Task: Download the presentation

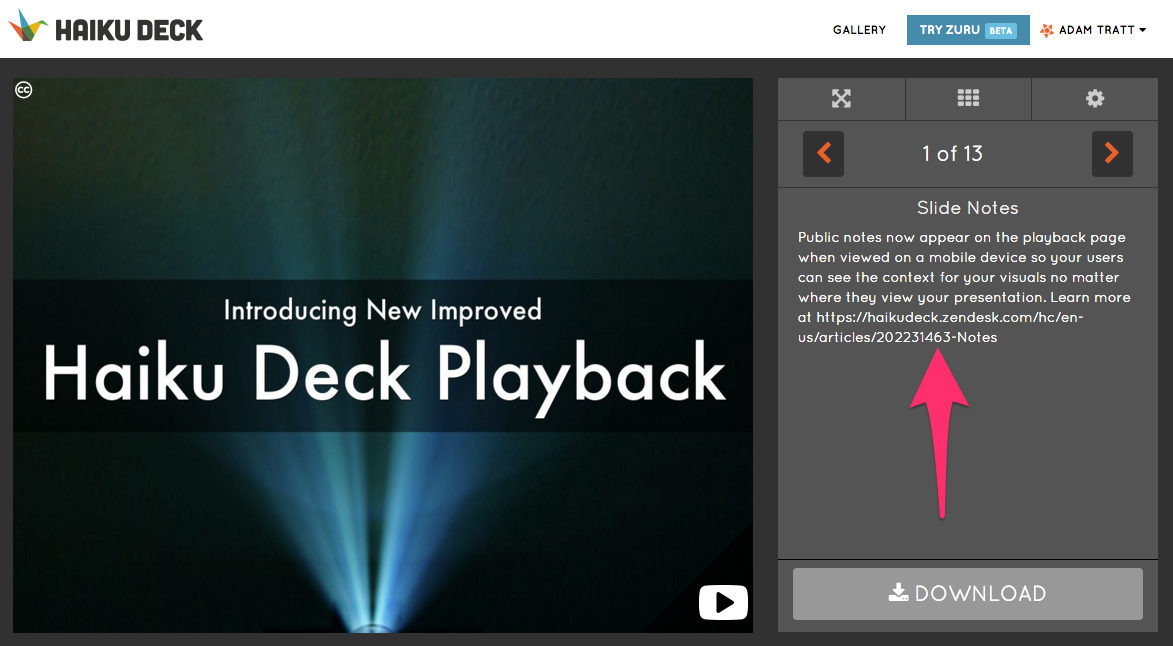Action: click(x=967, y=594)
